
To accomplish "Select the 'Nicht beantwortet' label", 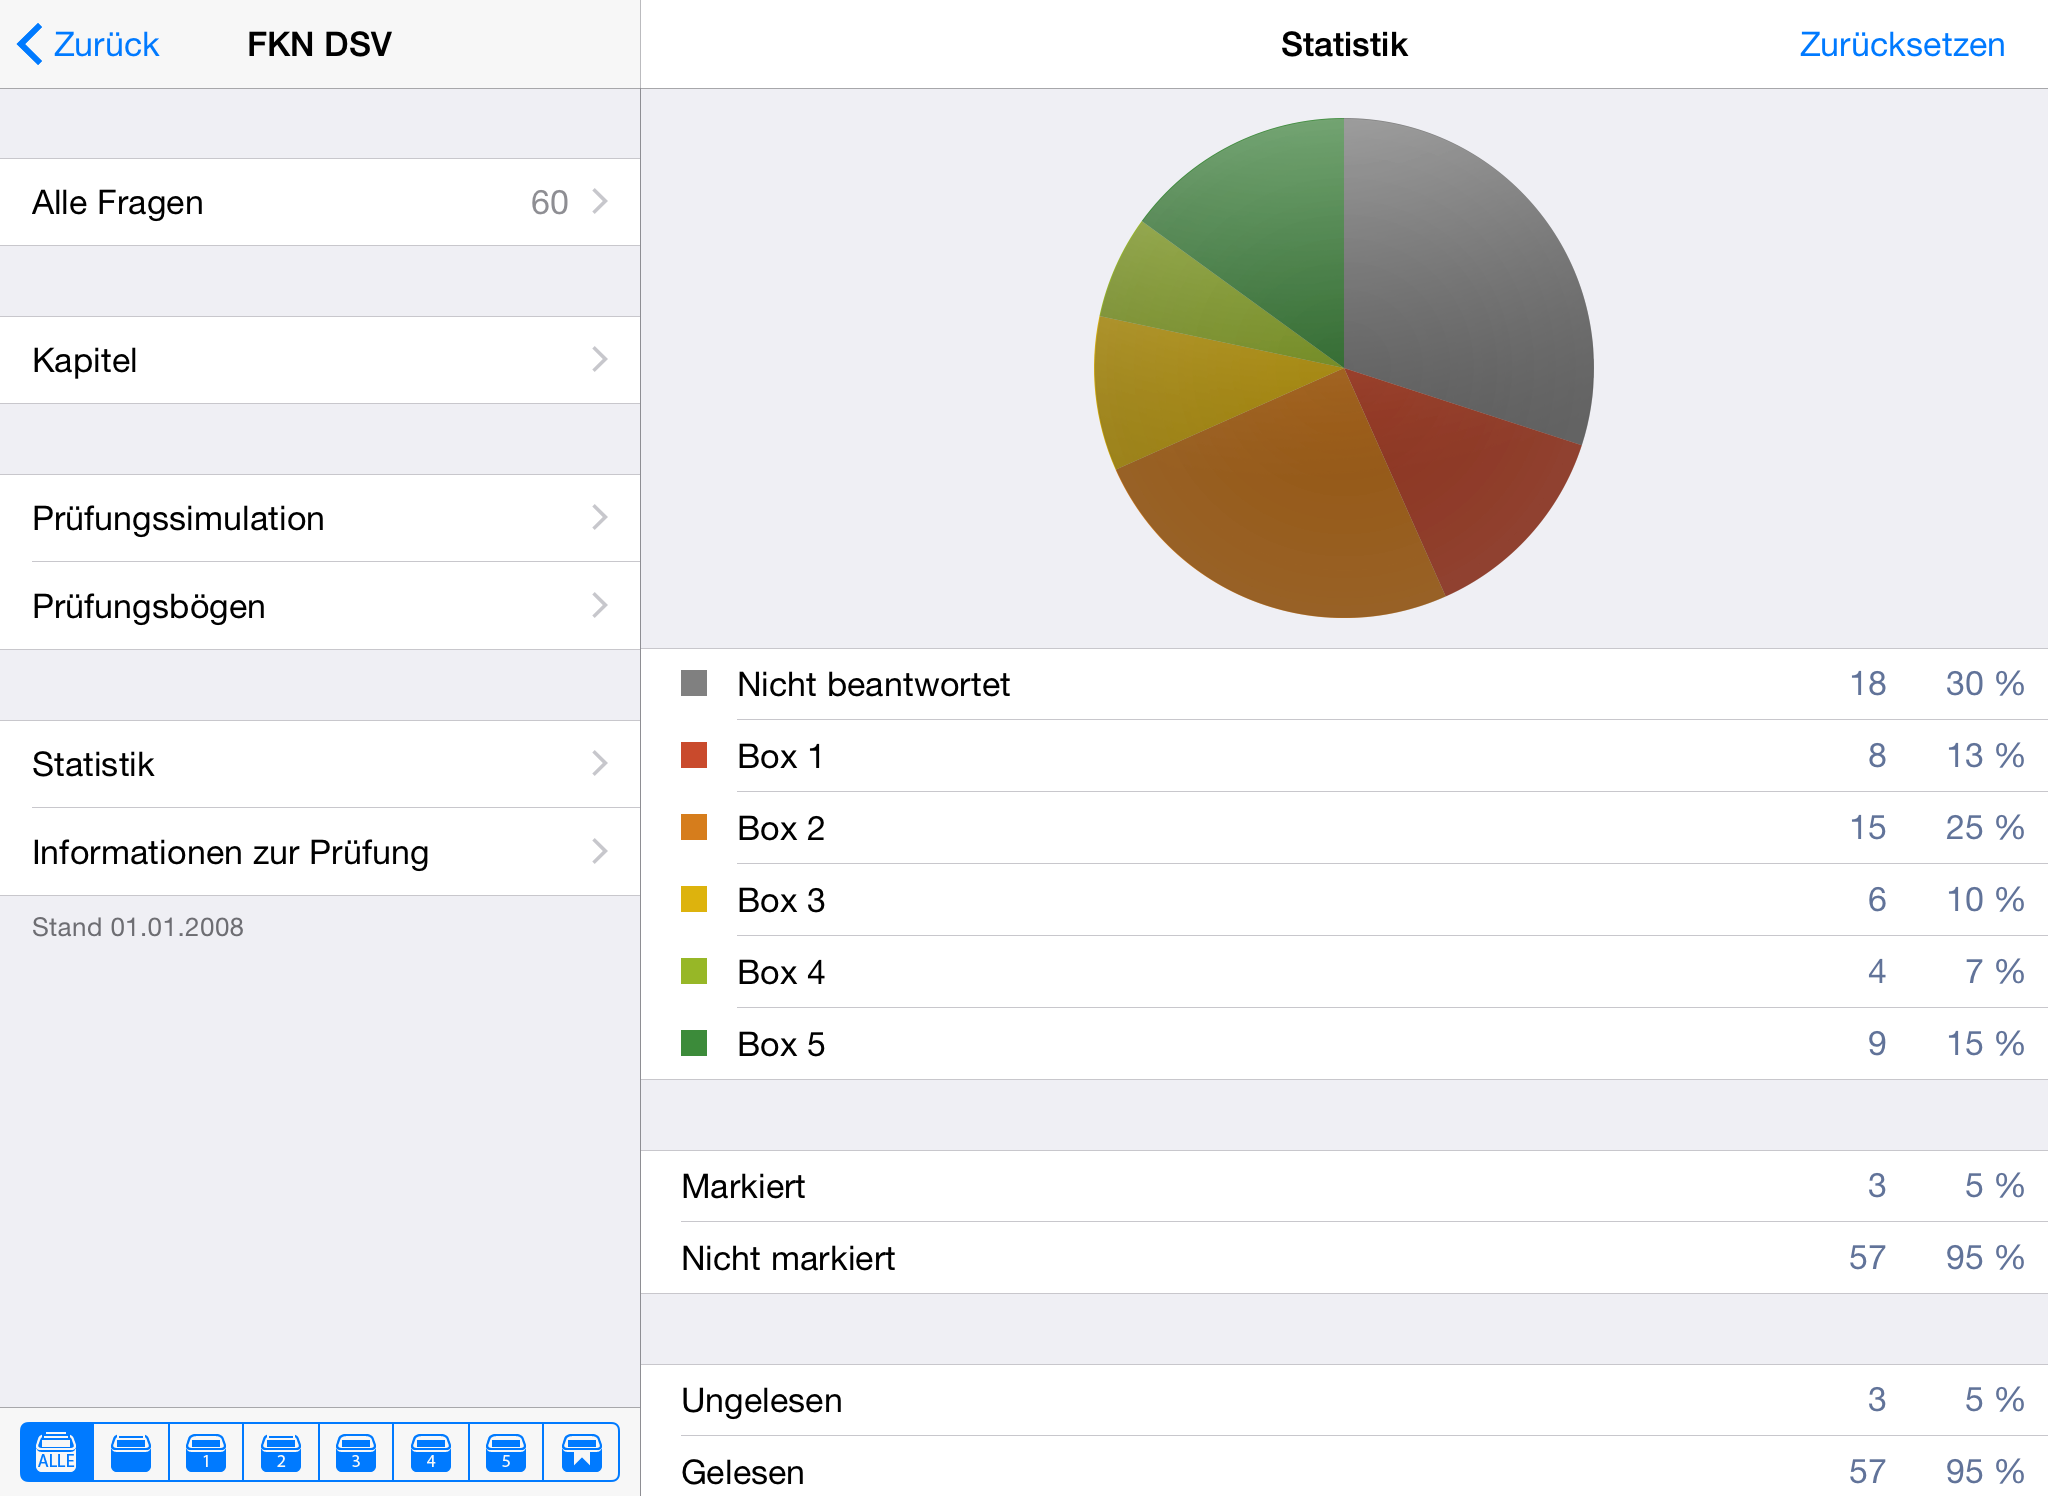I will (874, 684).
